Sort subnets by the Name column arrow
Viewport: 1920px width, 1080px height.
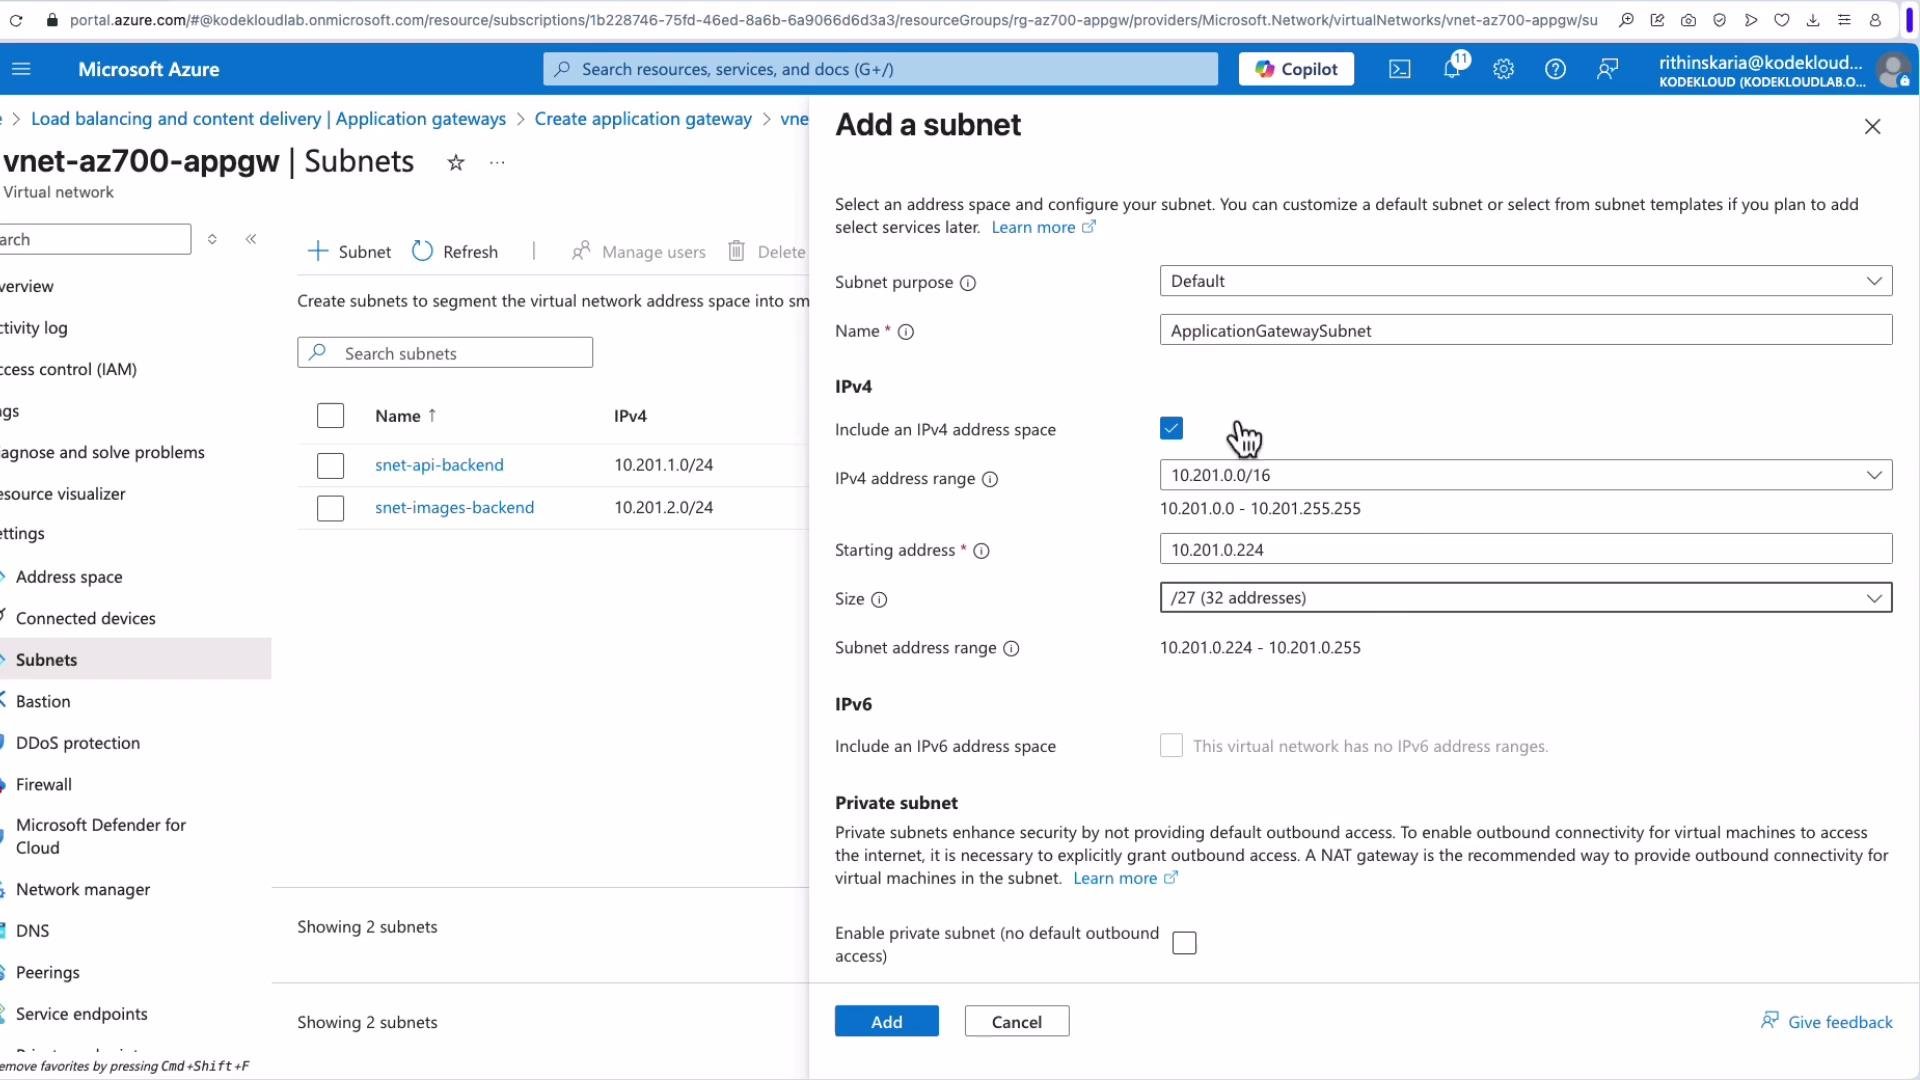(432, 415)
